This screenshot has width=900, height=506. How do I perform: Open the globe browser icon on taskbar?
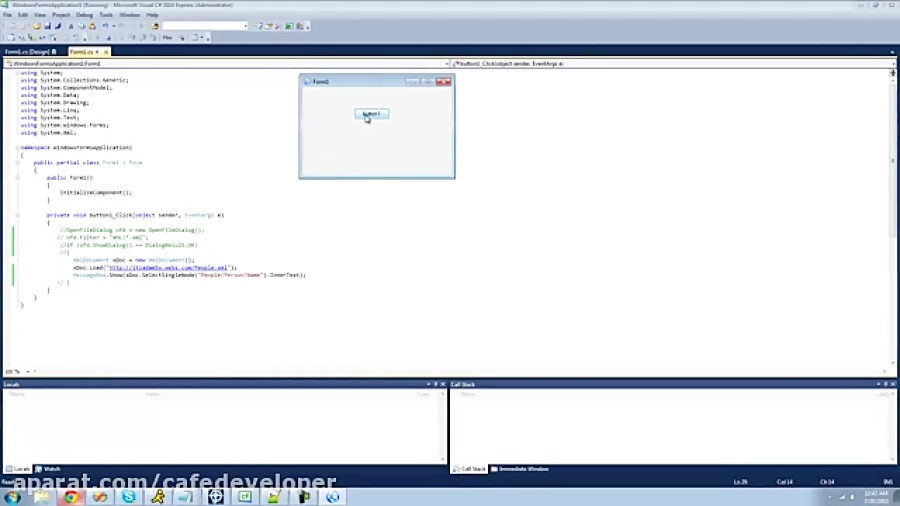(332, 497)
